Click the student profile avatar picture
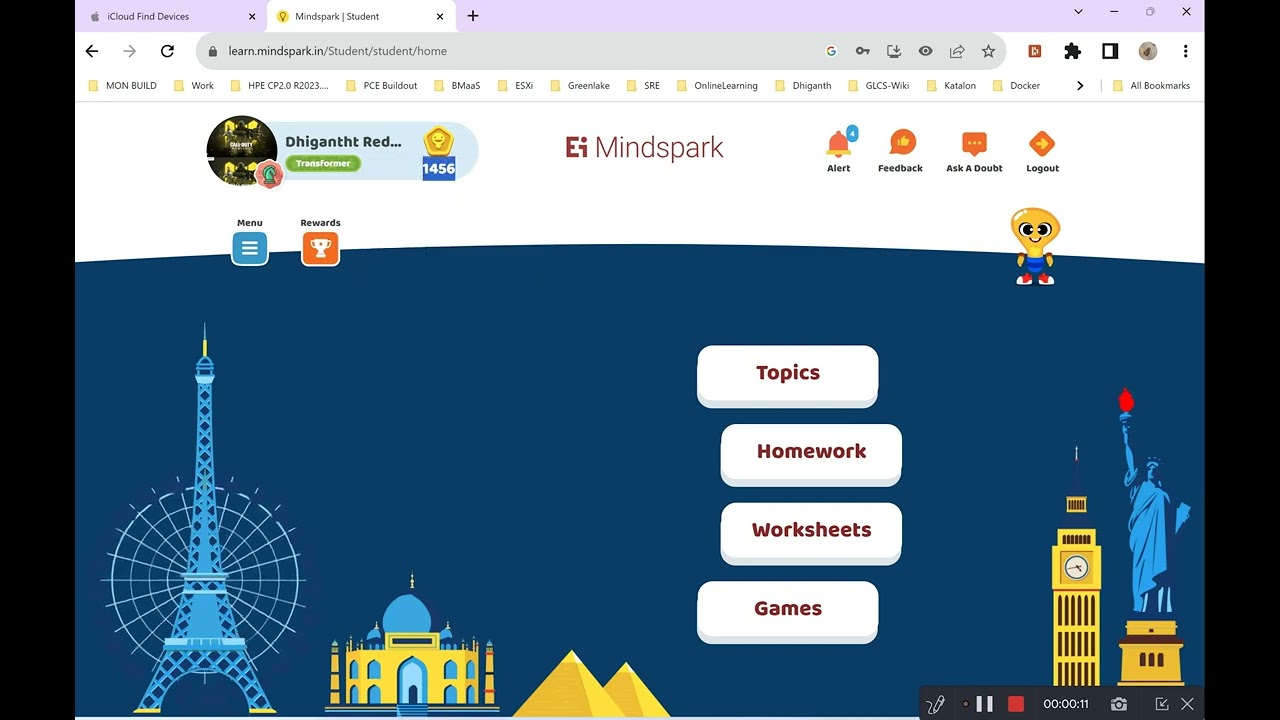1280x720 pixels. (242, 151)
